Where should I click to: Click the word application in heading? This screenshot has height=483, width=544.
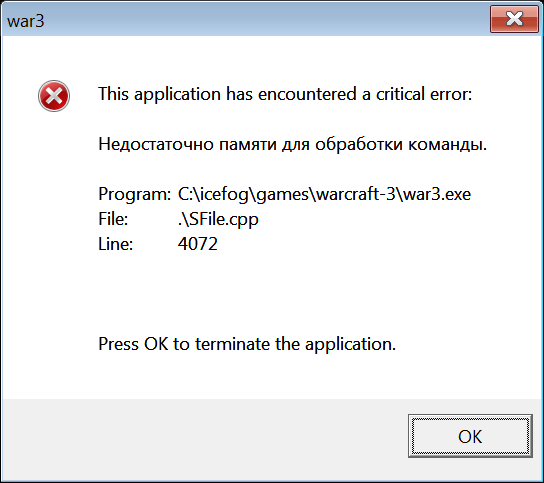pyautogui.click(x=177, y=94)
